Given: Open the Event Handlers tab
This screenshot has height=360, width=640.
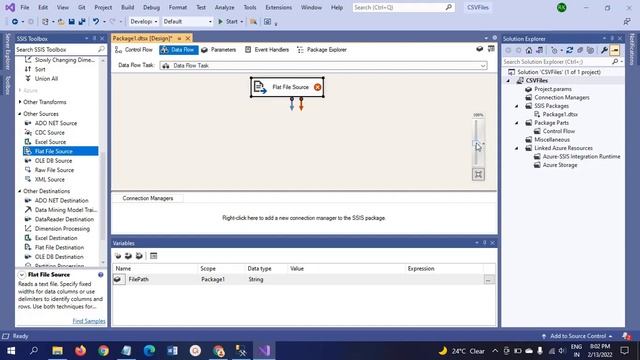Looking at the screenshot, I should (267, 50).
